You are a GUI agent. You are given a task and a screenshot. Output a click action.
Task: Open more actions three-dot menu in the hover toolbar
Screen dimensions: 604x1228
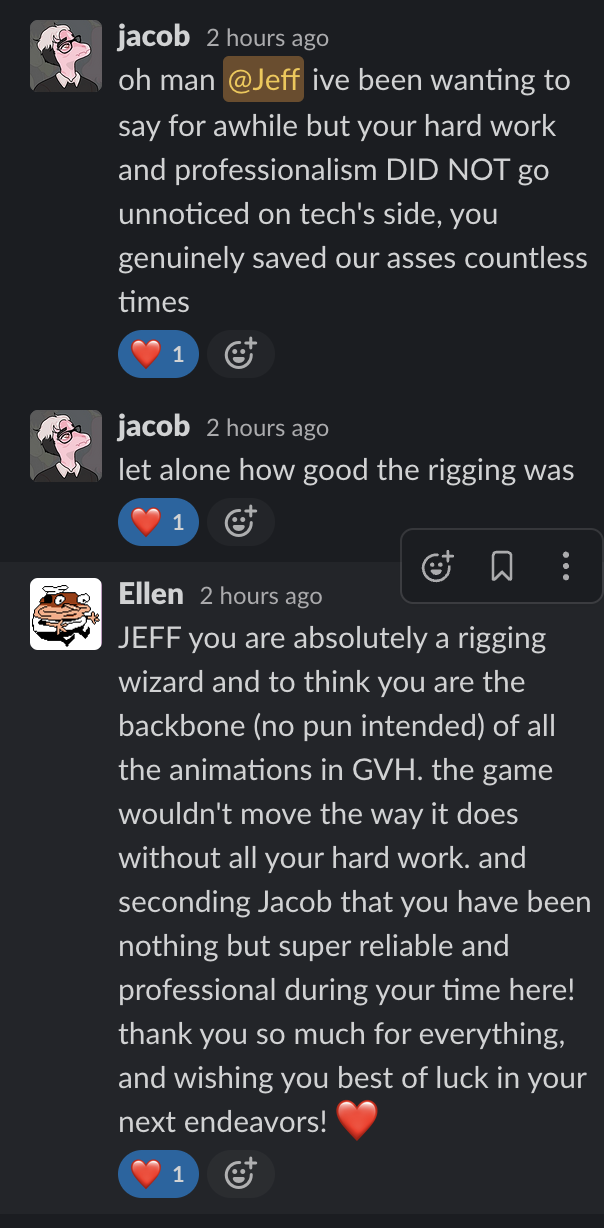click(x=566, y=566)
